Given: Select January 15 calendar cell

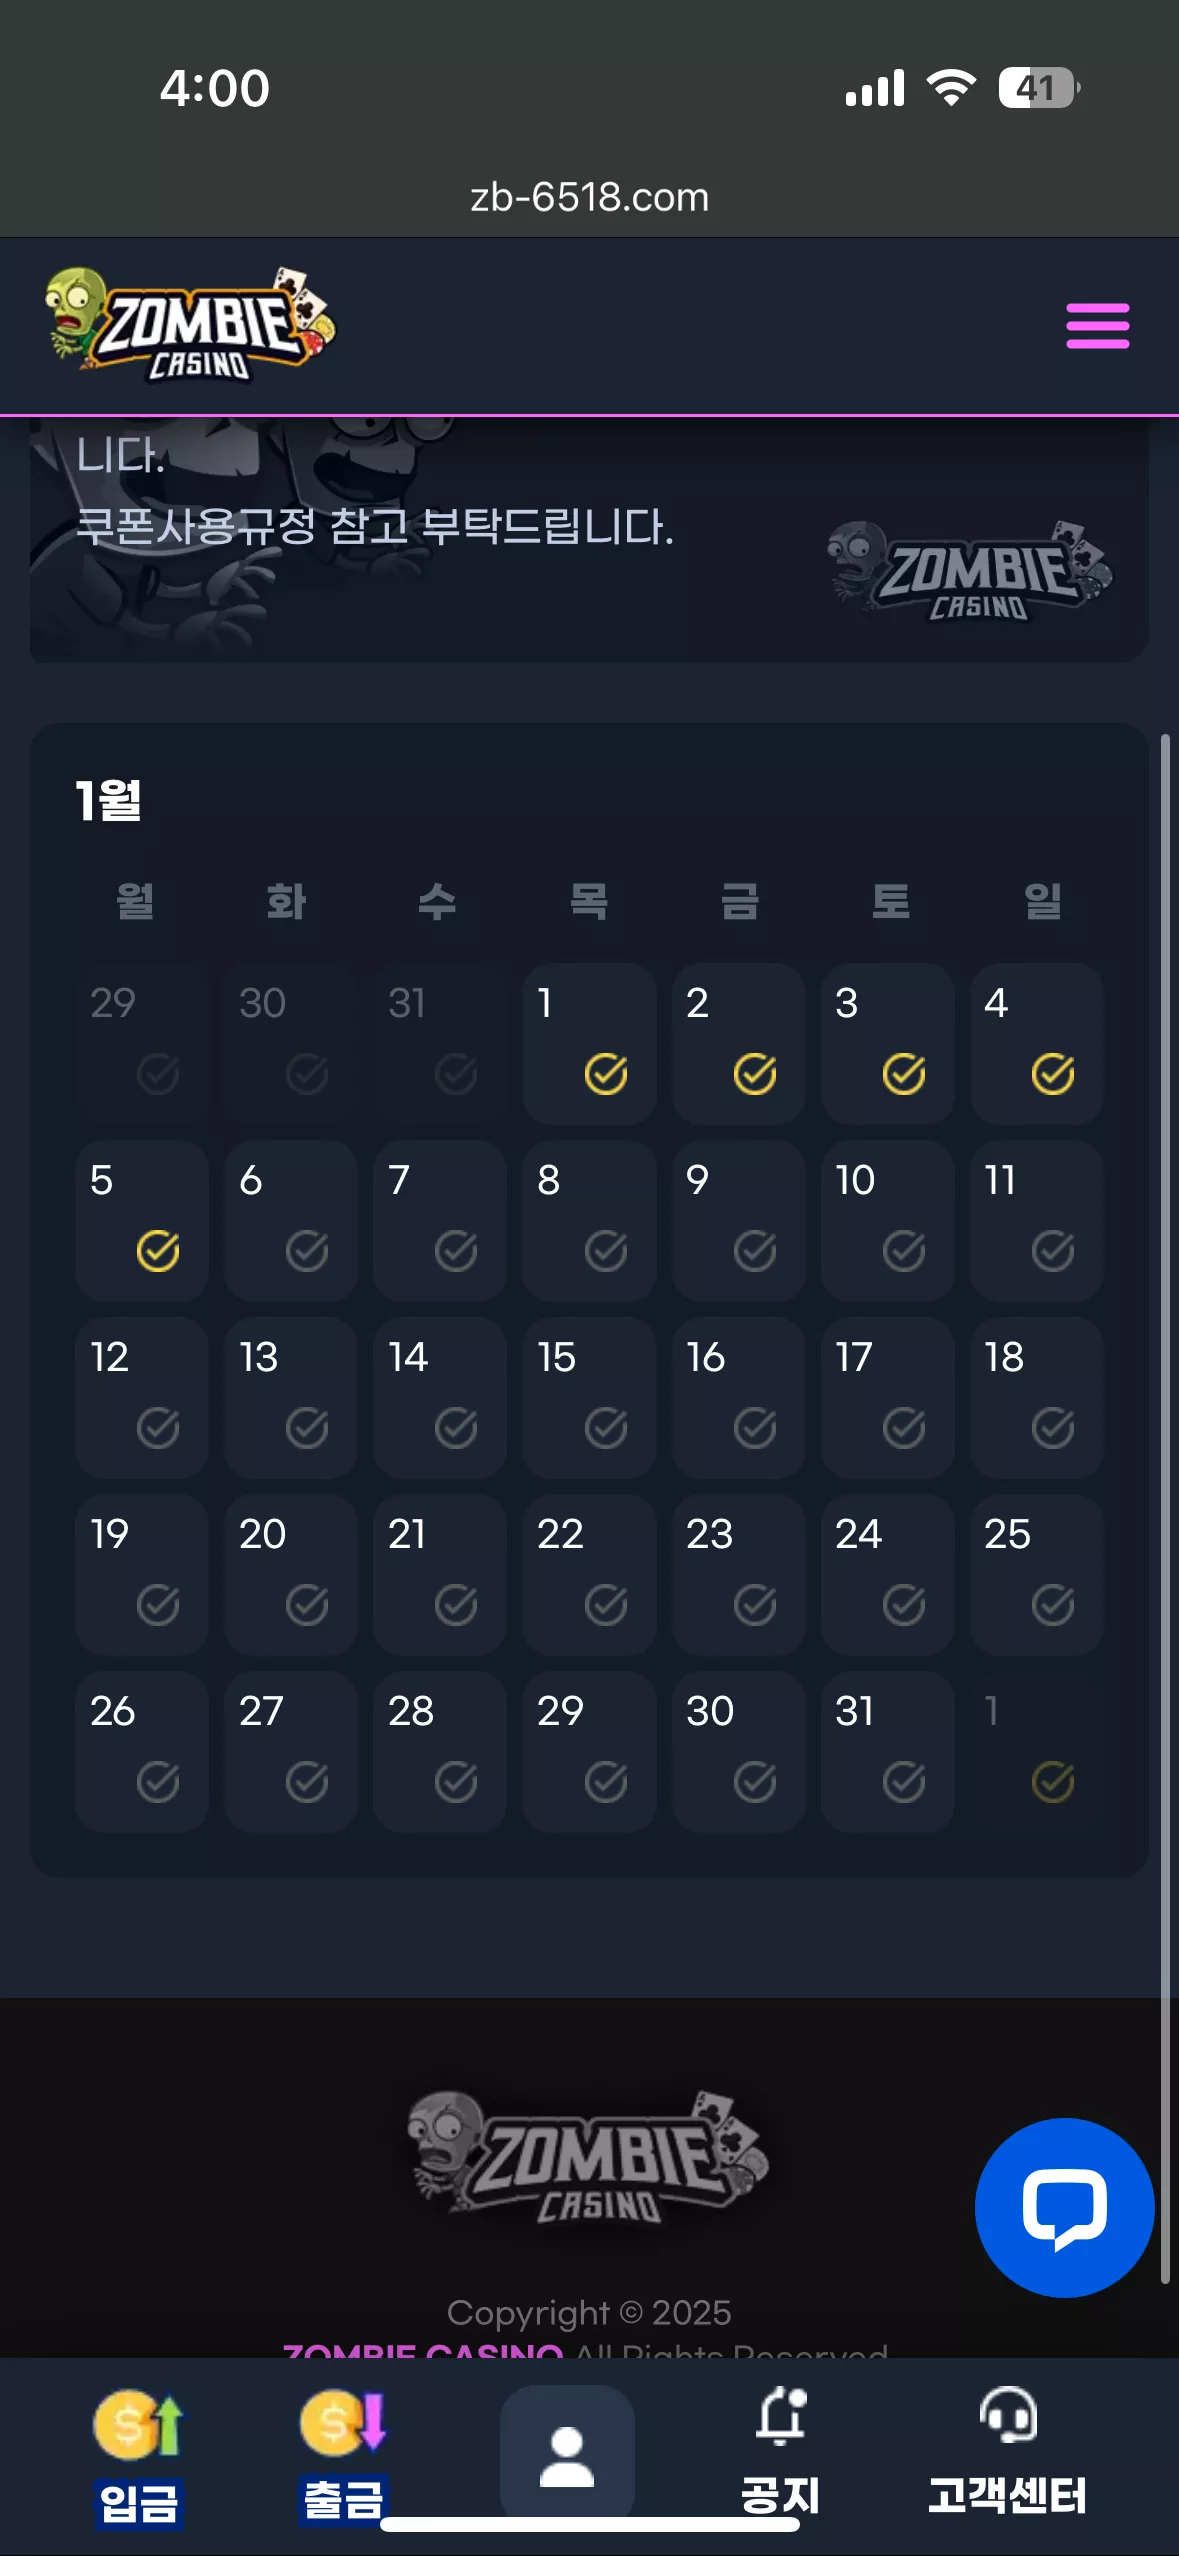Looking at the screenshot, I should [x=589, y=1398].
